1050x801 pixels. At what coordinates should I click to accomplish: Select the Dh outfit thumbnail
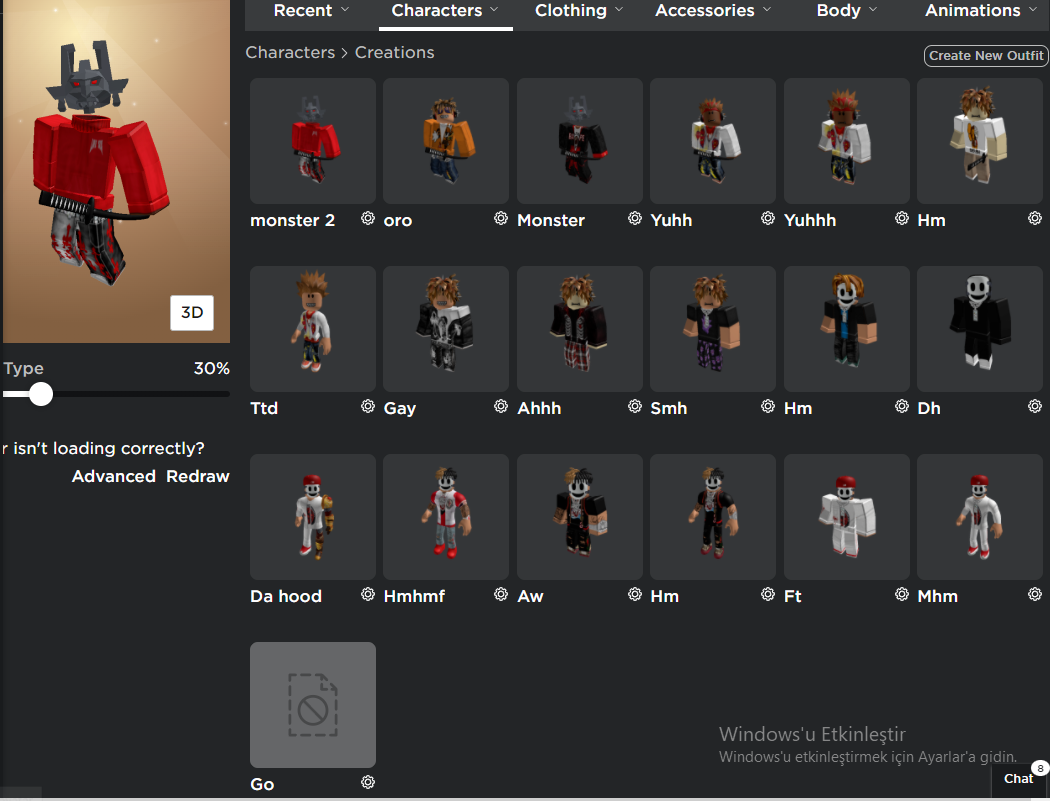(x=980, y=329)
